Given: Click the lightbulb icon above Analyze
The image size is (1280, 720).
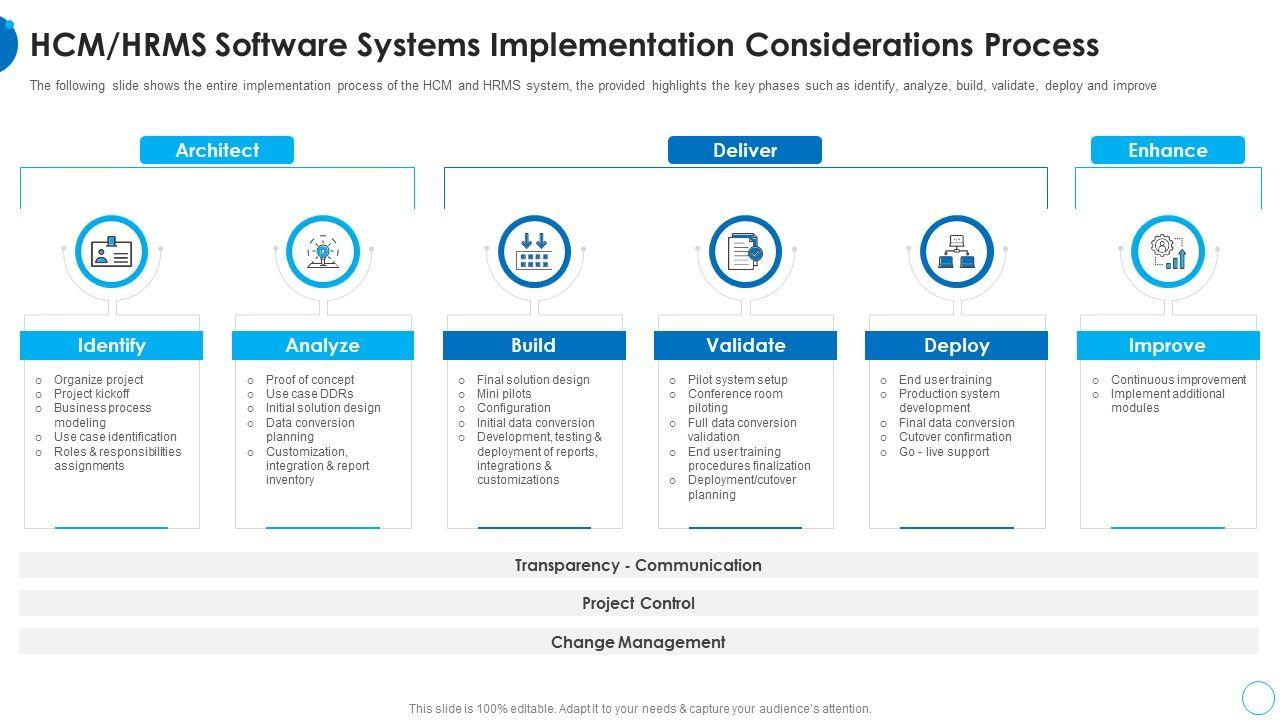Looking at the screenshot, I should click(322, 252).
